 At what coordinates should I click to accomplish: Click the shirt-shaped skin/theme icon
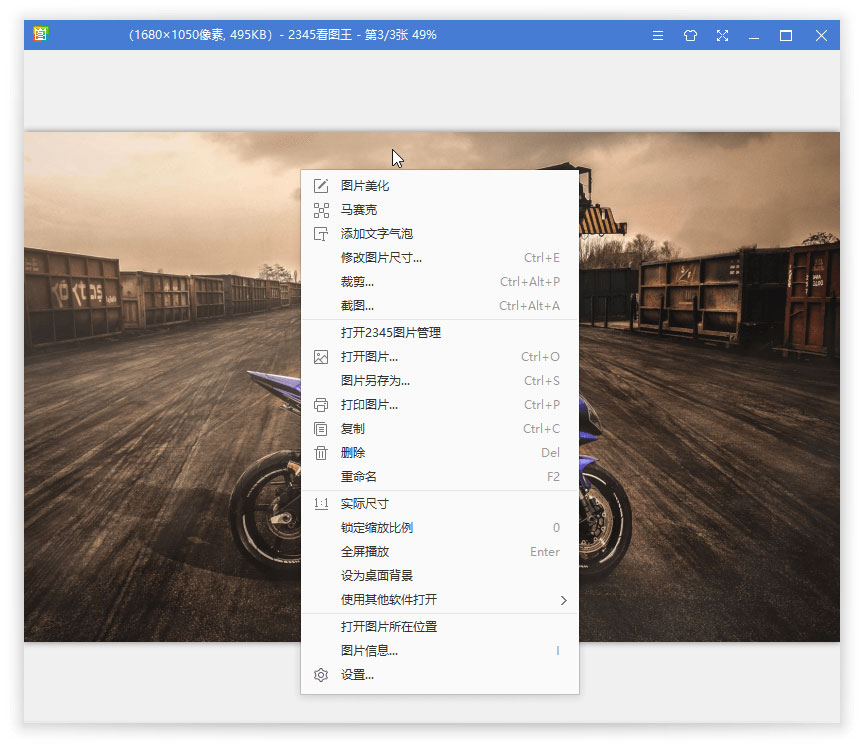click(x=690, y=35)
